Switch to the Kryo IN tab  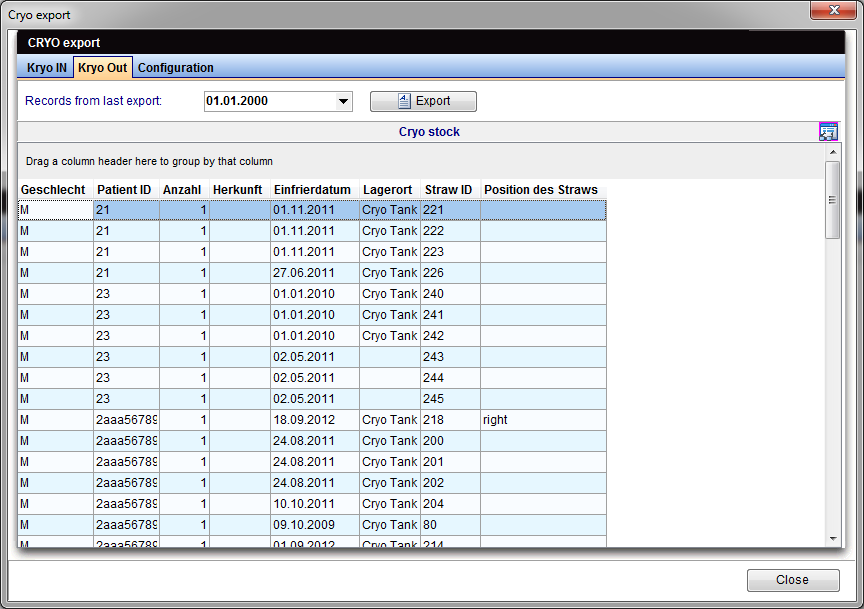click(x=47, y=68)
